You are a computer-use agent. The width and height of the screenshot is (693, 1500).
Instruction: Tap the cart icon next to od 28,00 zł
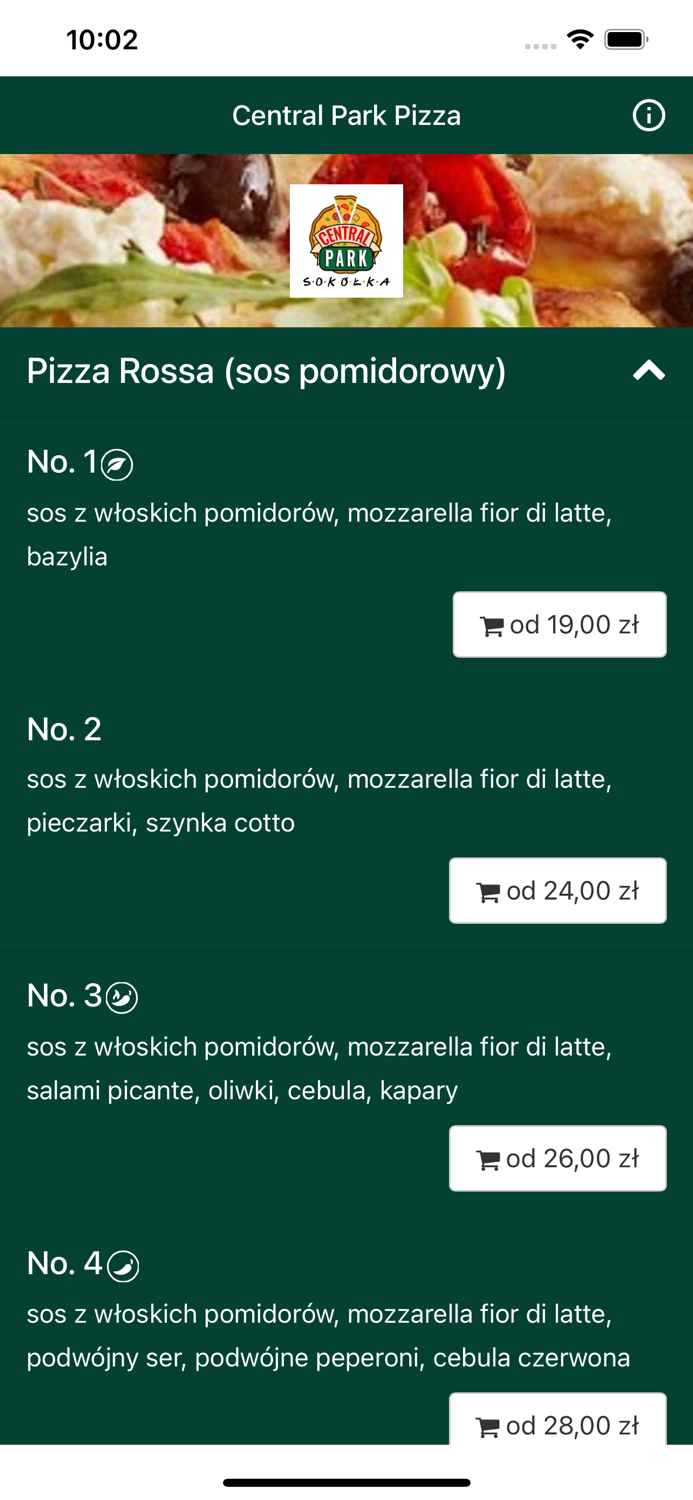pos(489,1424)
